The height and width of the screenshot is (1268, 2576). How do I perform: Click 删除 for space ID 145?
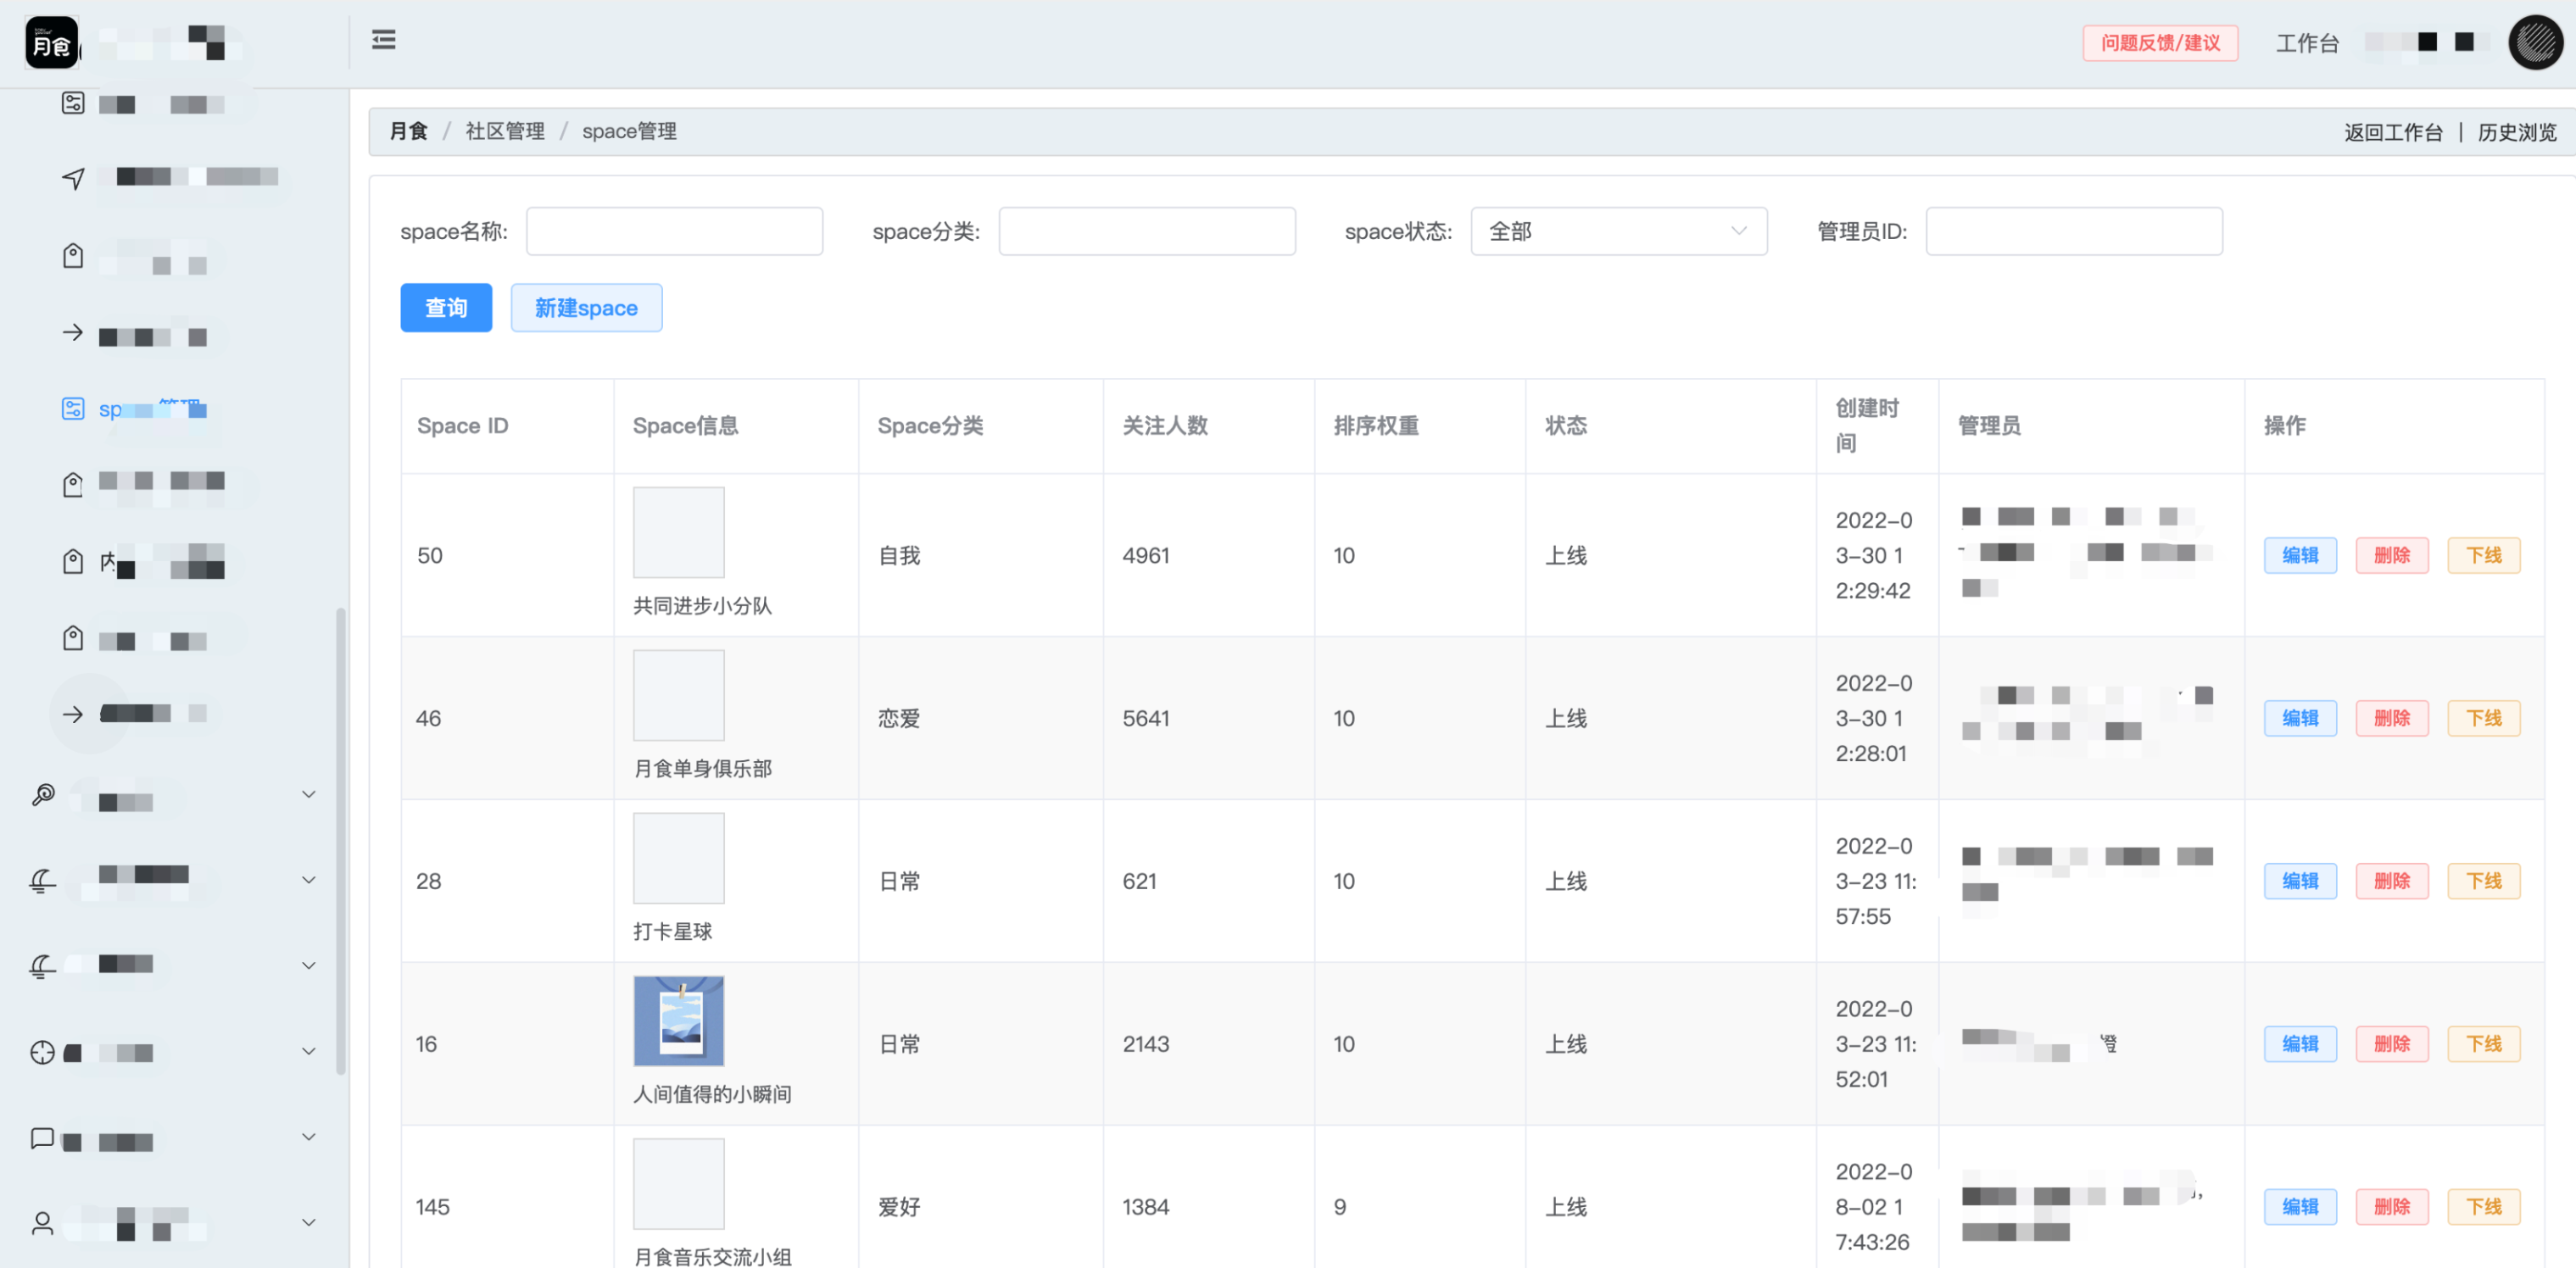[2392, 1208]
